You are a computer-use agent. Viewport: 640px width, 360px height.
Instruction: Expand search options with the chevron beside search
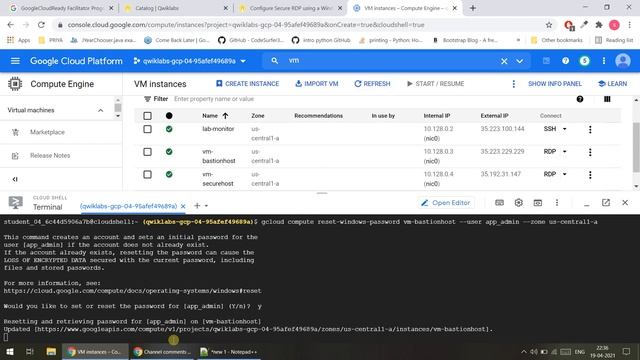click(x=520, y=61)
